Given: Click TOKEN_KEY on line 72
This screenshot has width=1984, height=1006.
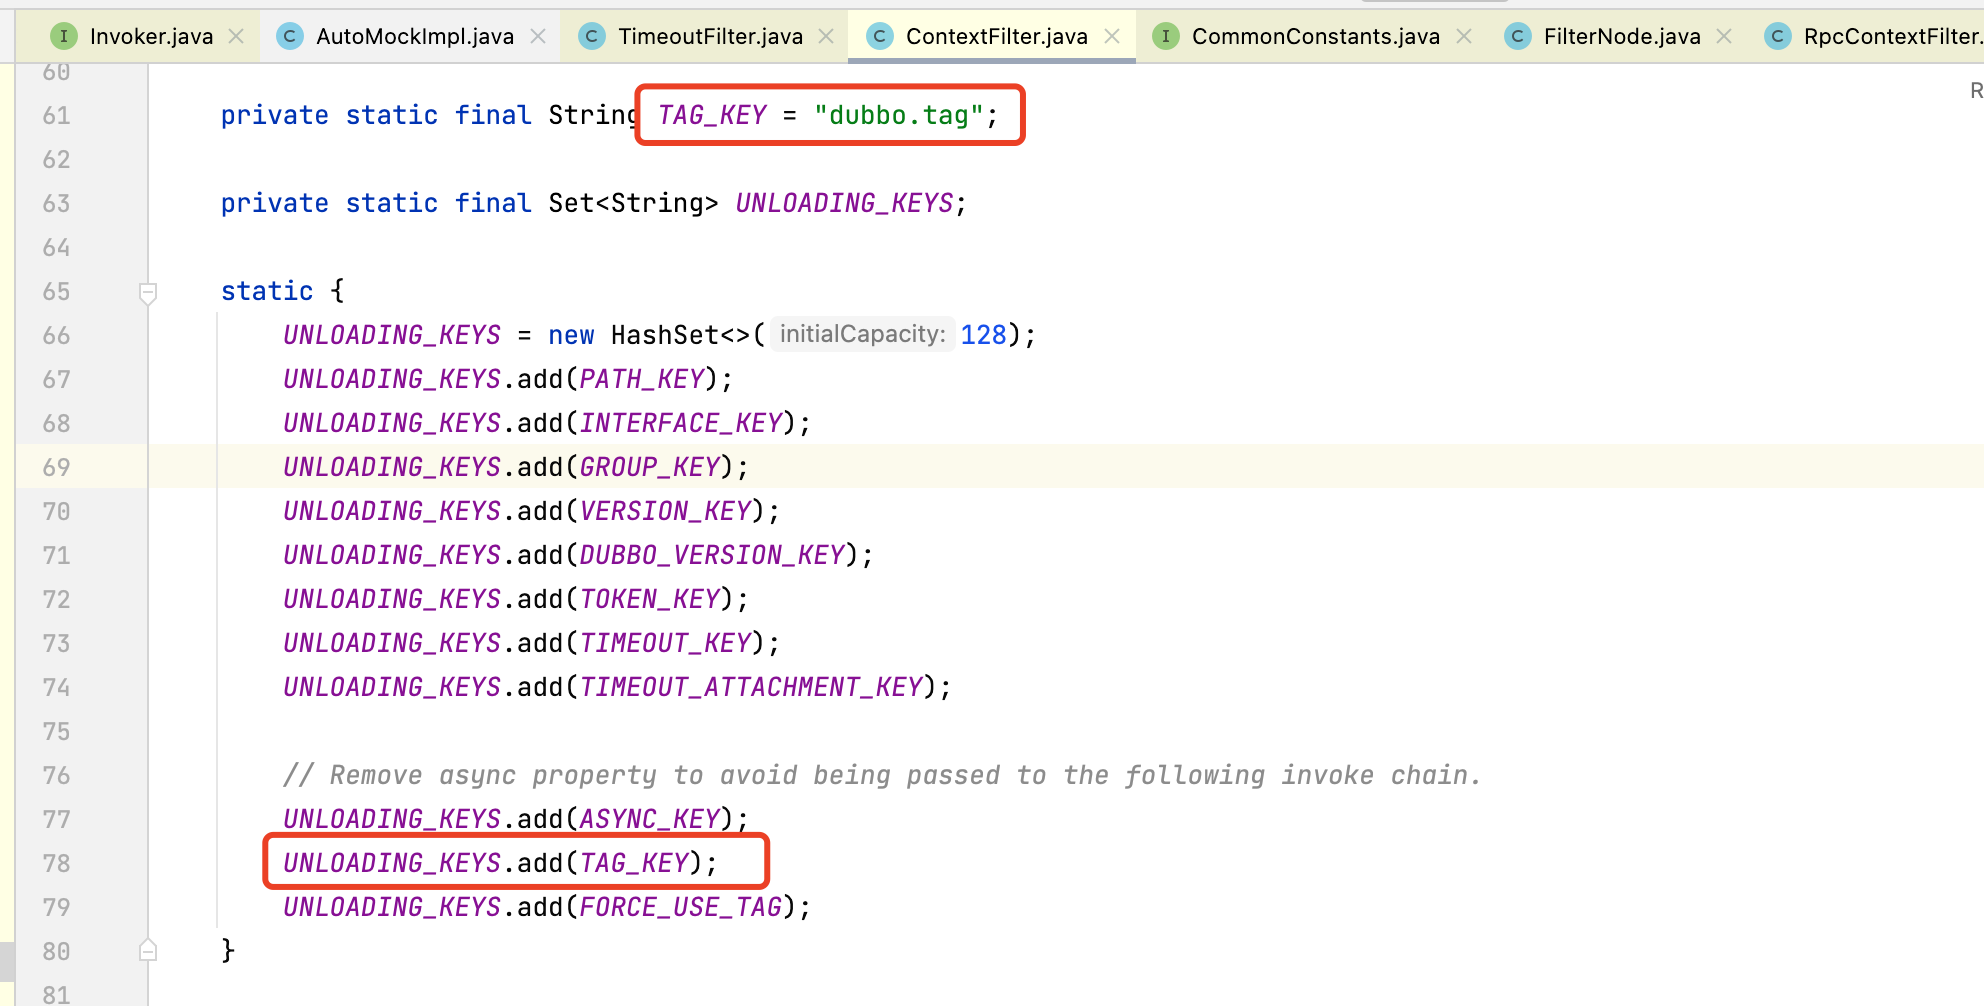Looking at the screenshot, I should [x=650, y=600].
